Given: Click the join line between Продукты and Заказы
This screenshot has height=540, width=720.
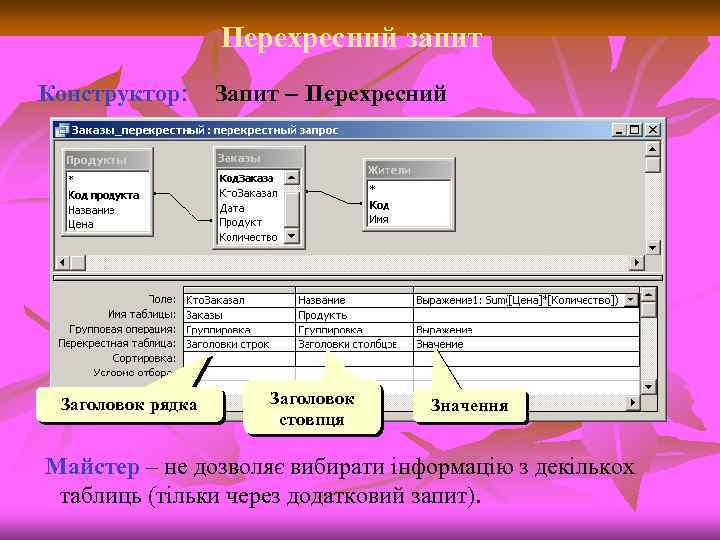Looking at the screenshot, I should pos(183,207).
